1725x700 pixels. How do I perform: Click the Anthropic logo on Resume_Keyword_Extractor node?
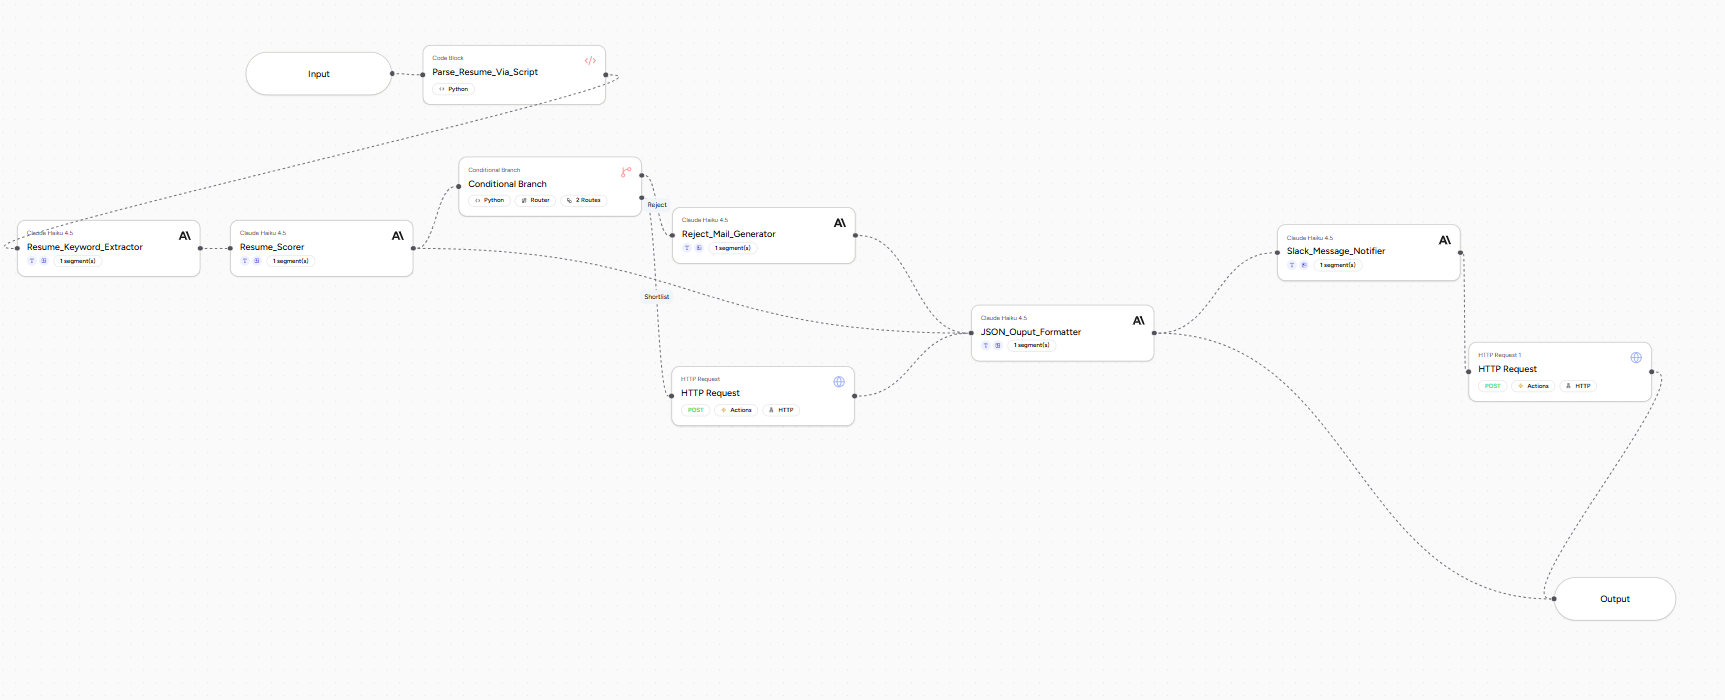[185, 236]
